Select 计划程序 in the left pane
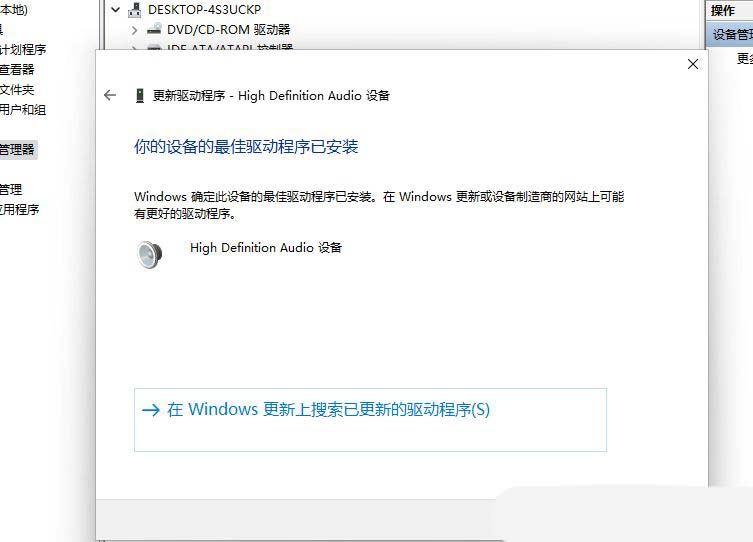 point(23,49)
